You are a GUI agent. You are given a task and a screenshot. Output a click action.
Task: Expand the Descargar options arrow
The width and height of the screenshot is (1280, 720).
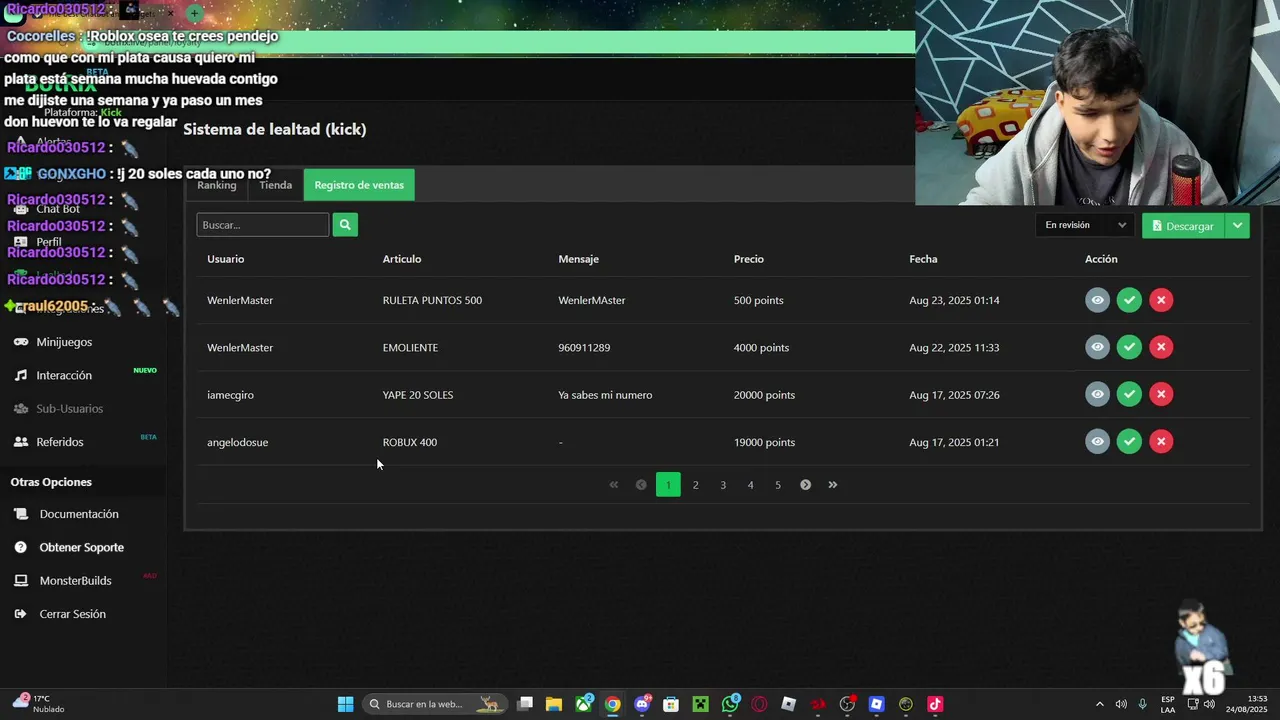tap(1237, 226)
